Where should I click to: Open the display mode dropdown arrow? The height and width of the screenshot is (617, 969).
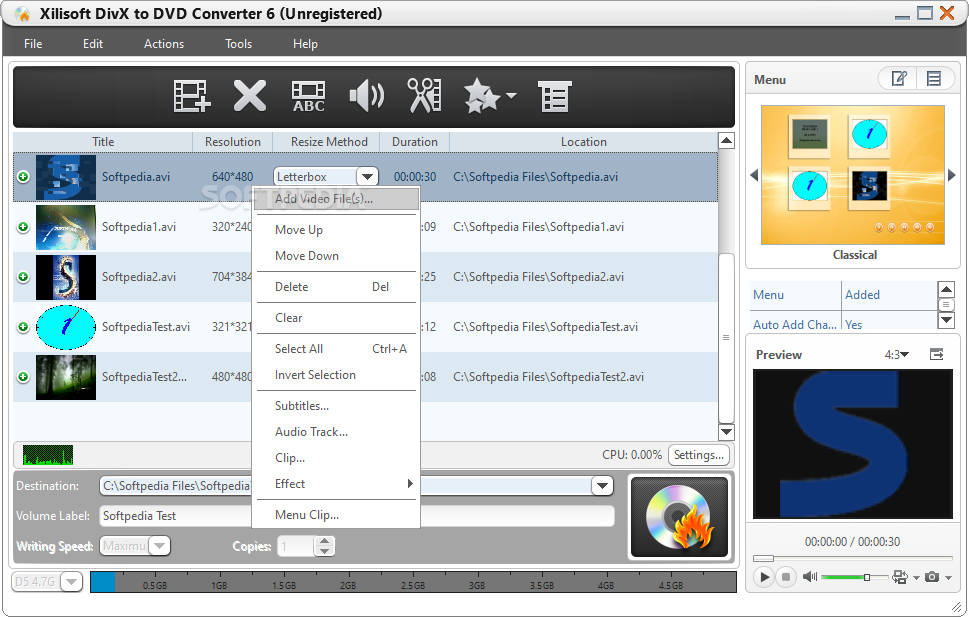(916, 578)
